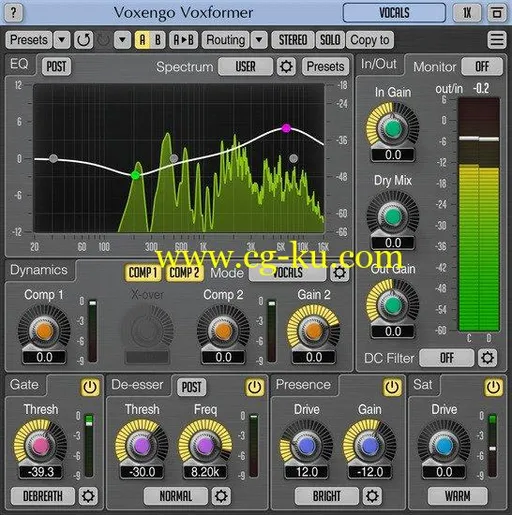Image resolution: width=512 pixels, height=515 pixels.
Task: Select the green EQ band point
Action: tap(135, 175)
